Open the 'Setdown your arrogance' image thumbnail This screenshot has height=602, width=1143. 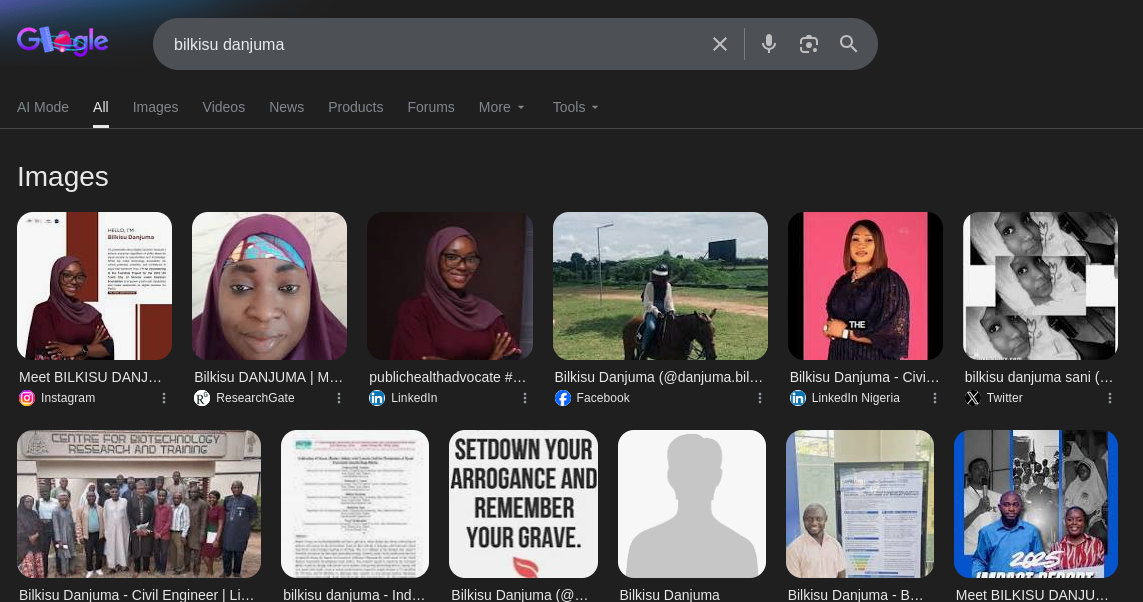(523, 504)
